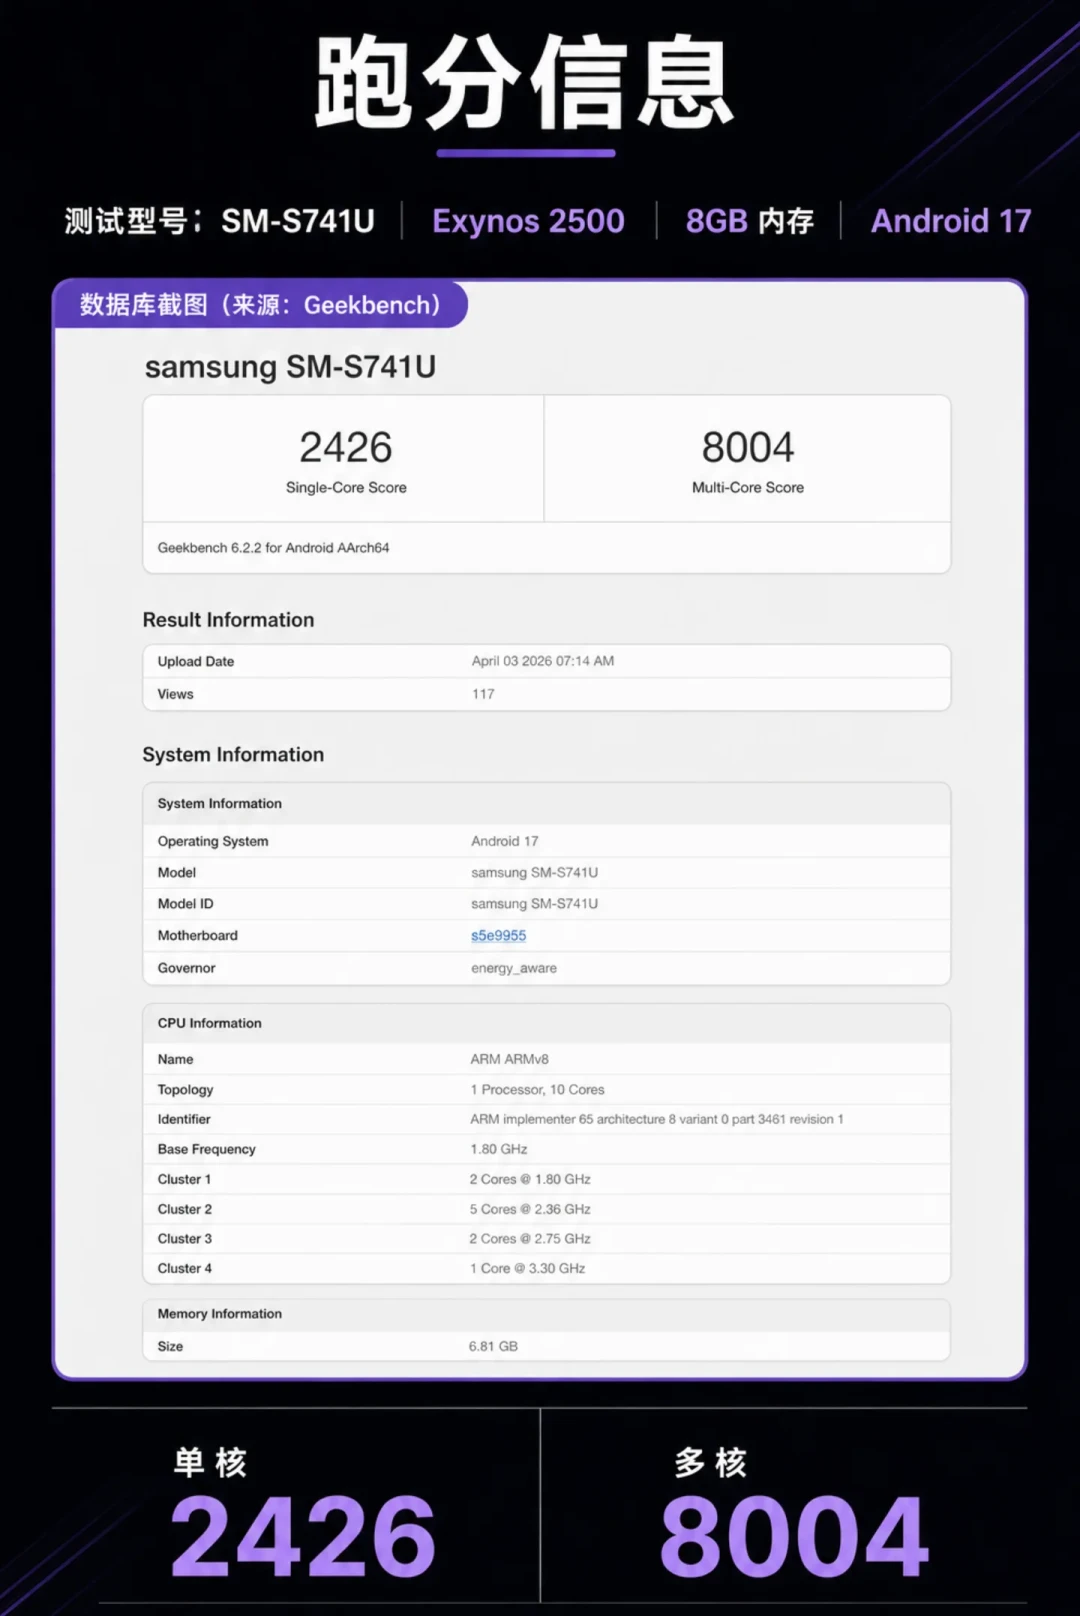Image resolution: width=1080 pixels, height=1616 pixels.
Task: Click the Governor value 'energy_aware'
Action: point(514,968)
